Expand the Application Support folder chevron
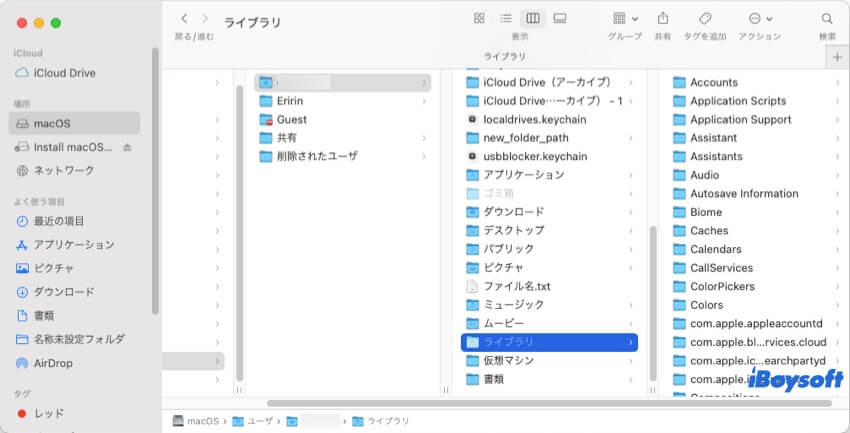This screenshot has width=850, height=433. [x=836, y=120]
